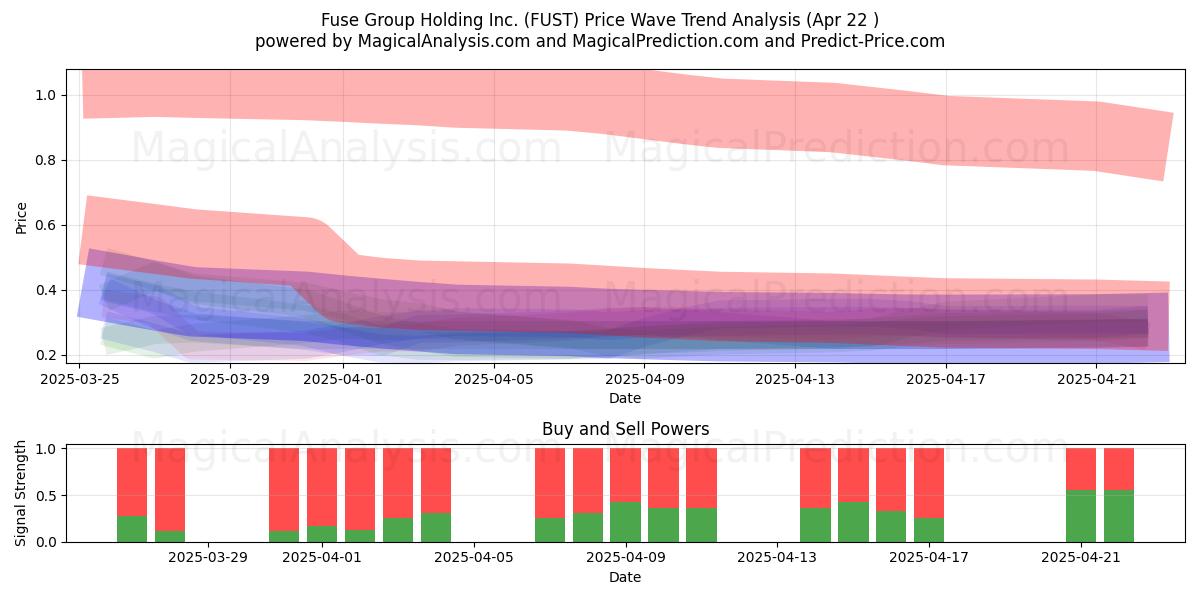Click the 2025-04-09 date tick under price chart
This screenshot has width=1200, height=600.
pos(645,379)
